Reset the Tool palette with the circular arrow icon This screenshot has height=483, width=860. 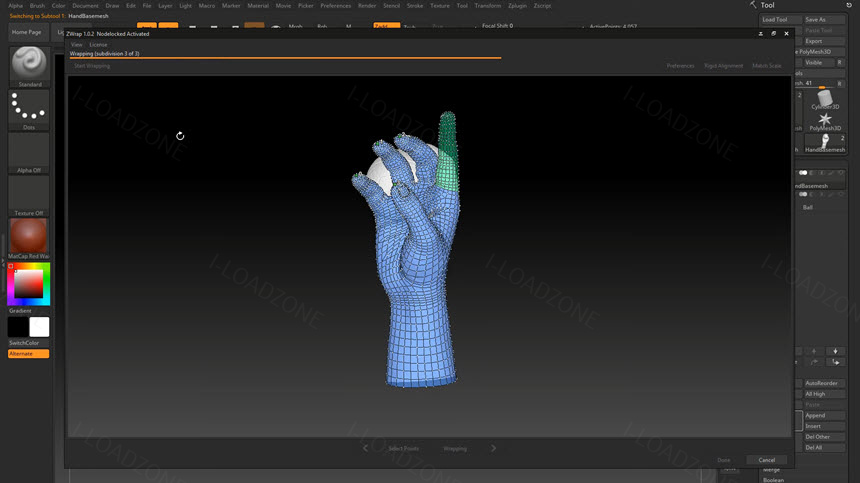pos(849,5)
